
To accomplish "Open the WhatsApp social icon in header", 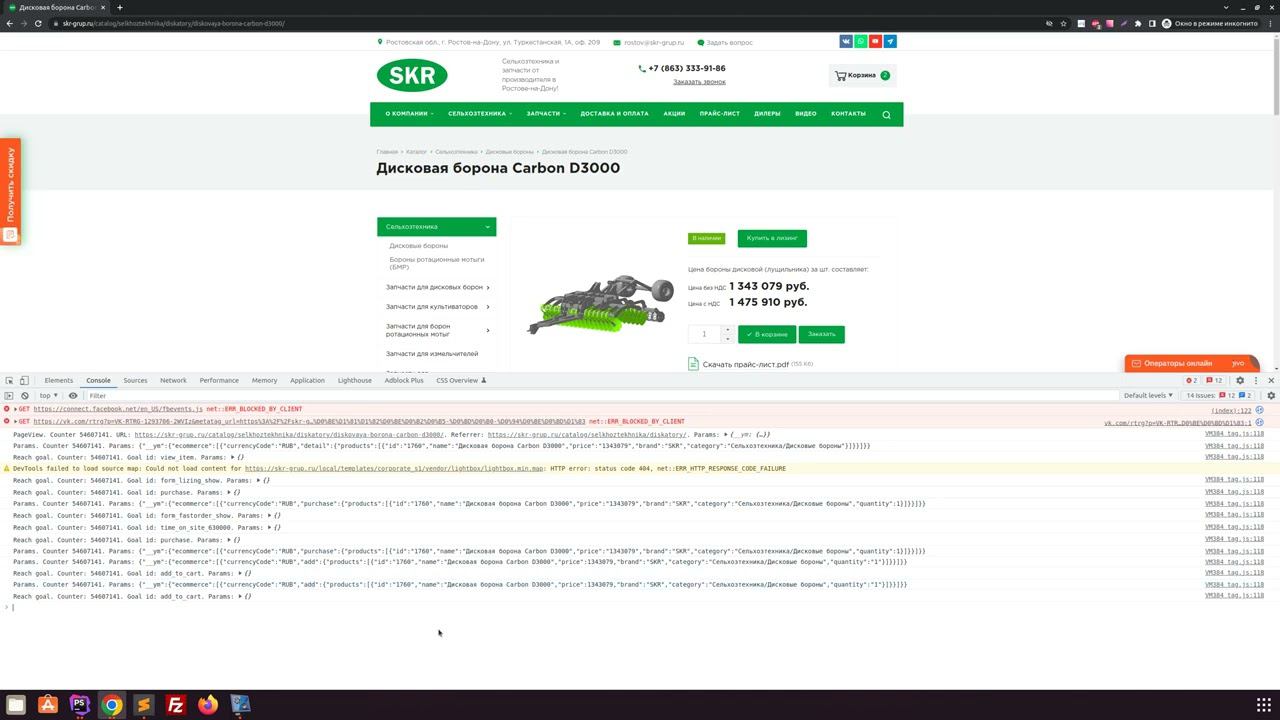I will coord(860,42).
